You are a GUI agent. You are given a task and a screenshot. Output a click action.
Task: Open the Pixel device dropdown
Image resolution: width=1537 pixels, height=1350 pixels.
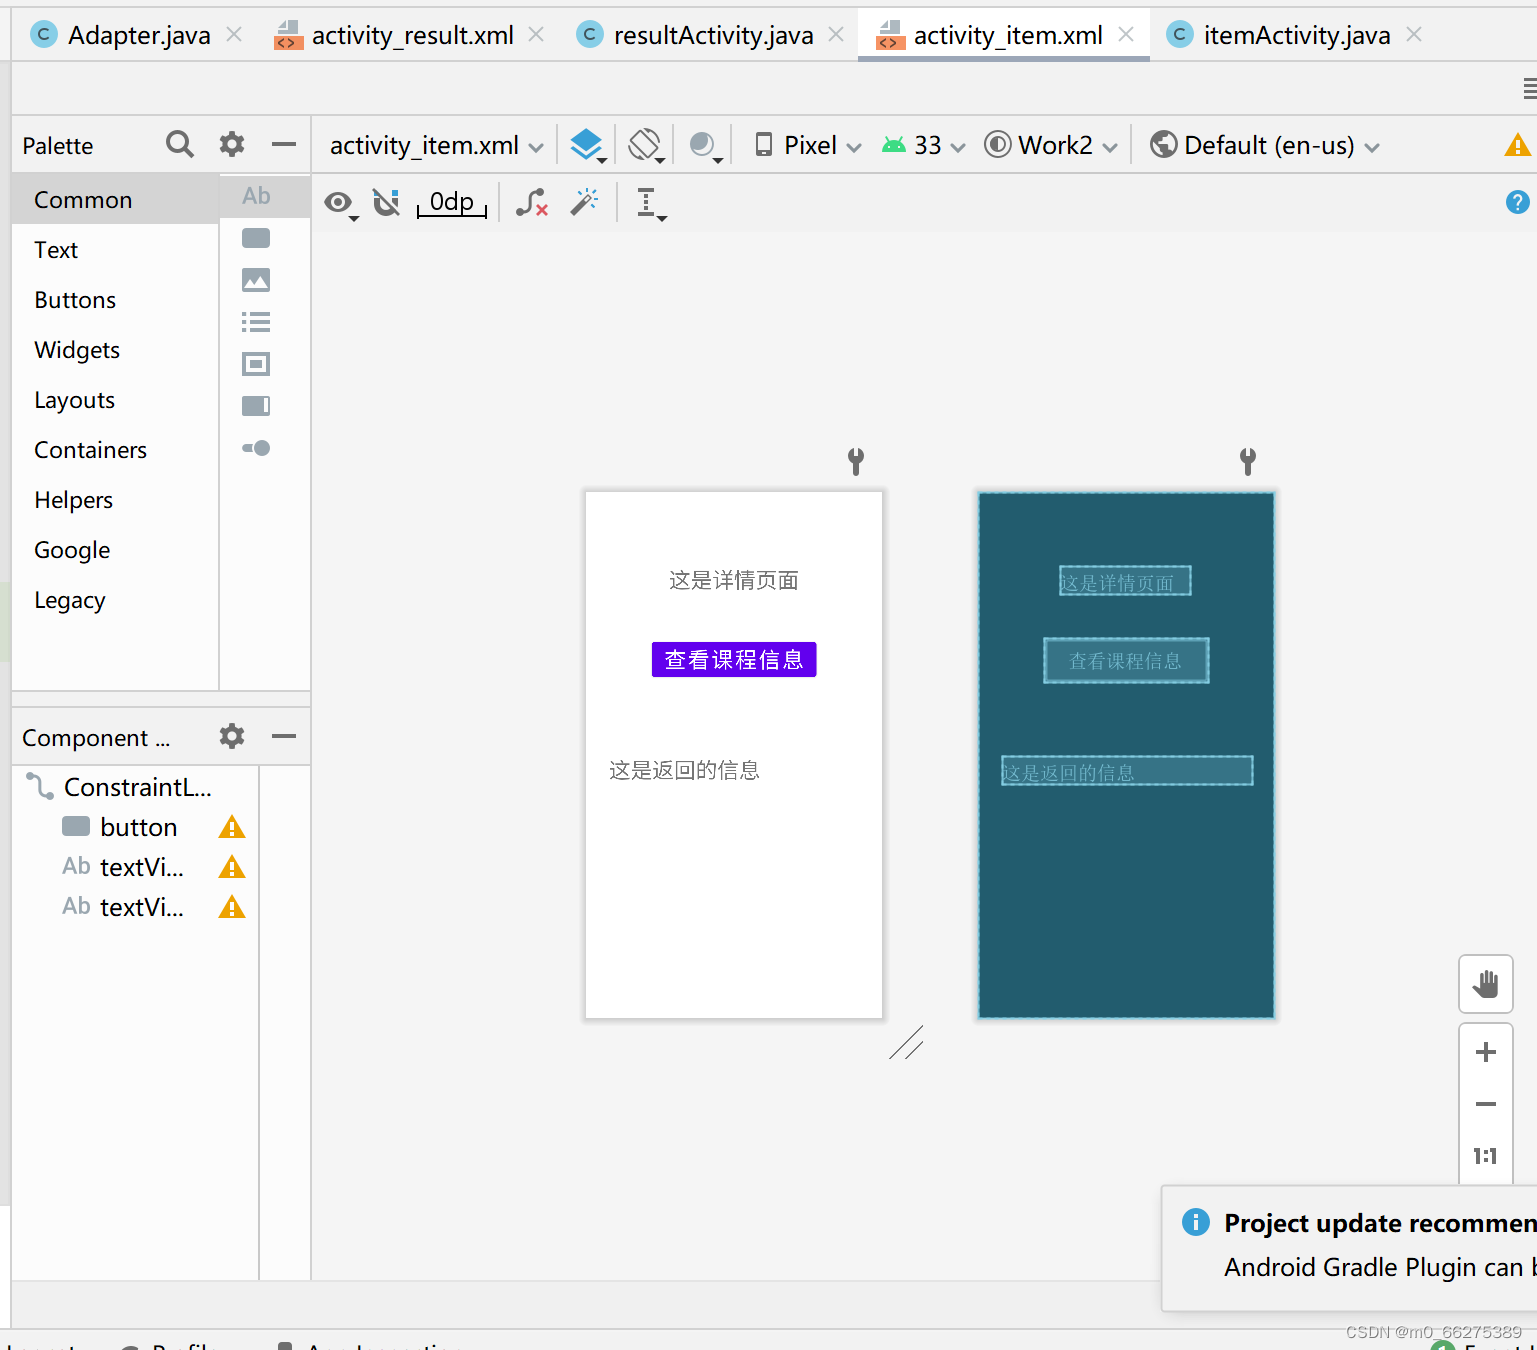806,145
